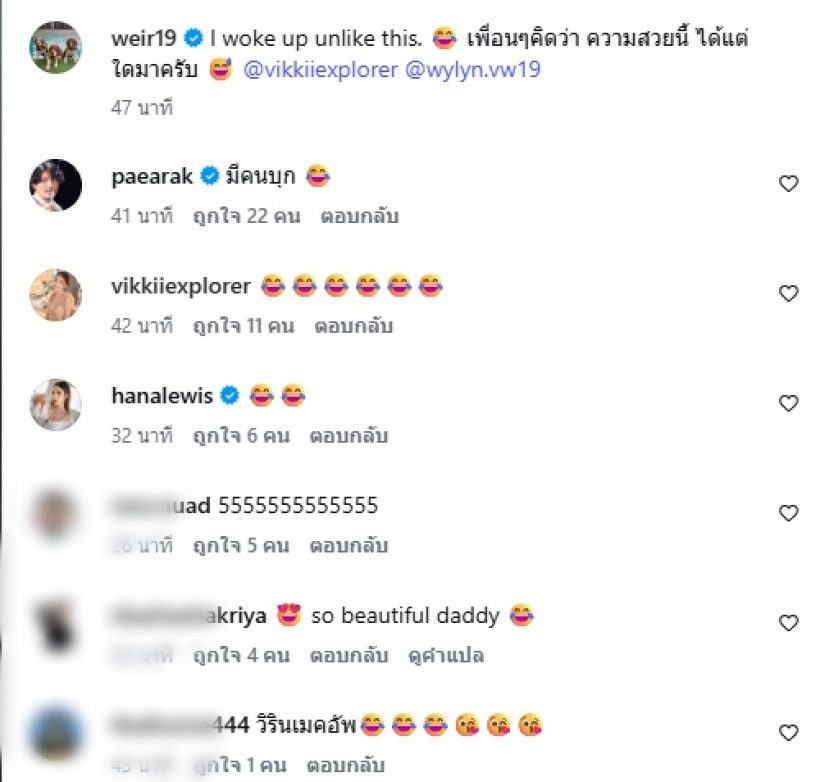Open paearak's profile avatar
The width and height of the screenshot is (820, 782).
pyautogui.click(x=55, y=185)
